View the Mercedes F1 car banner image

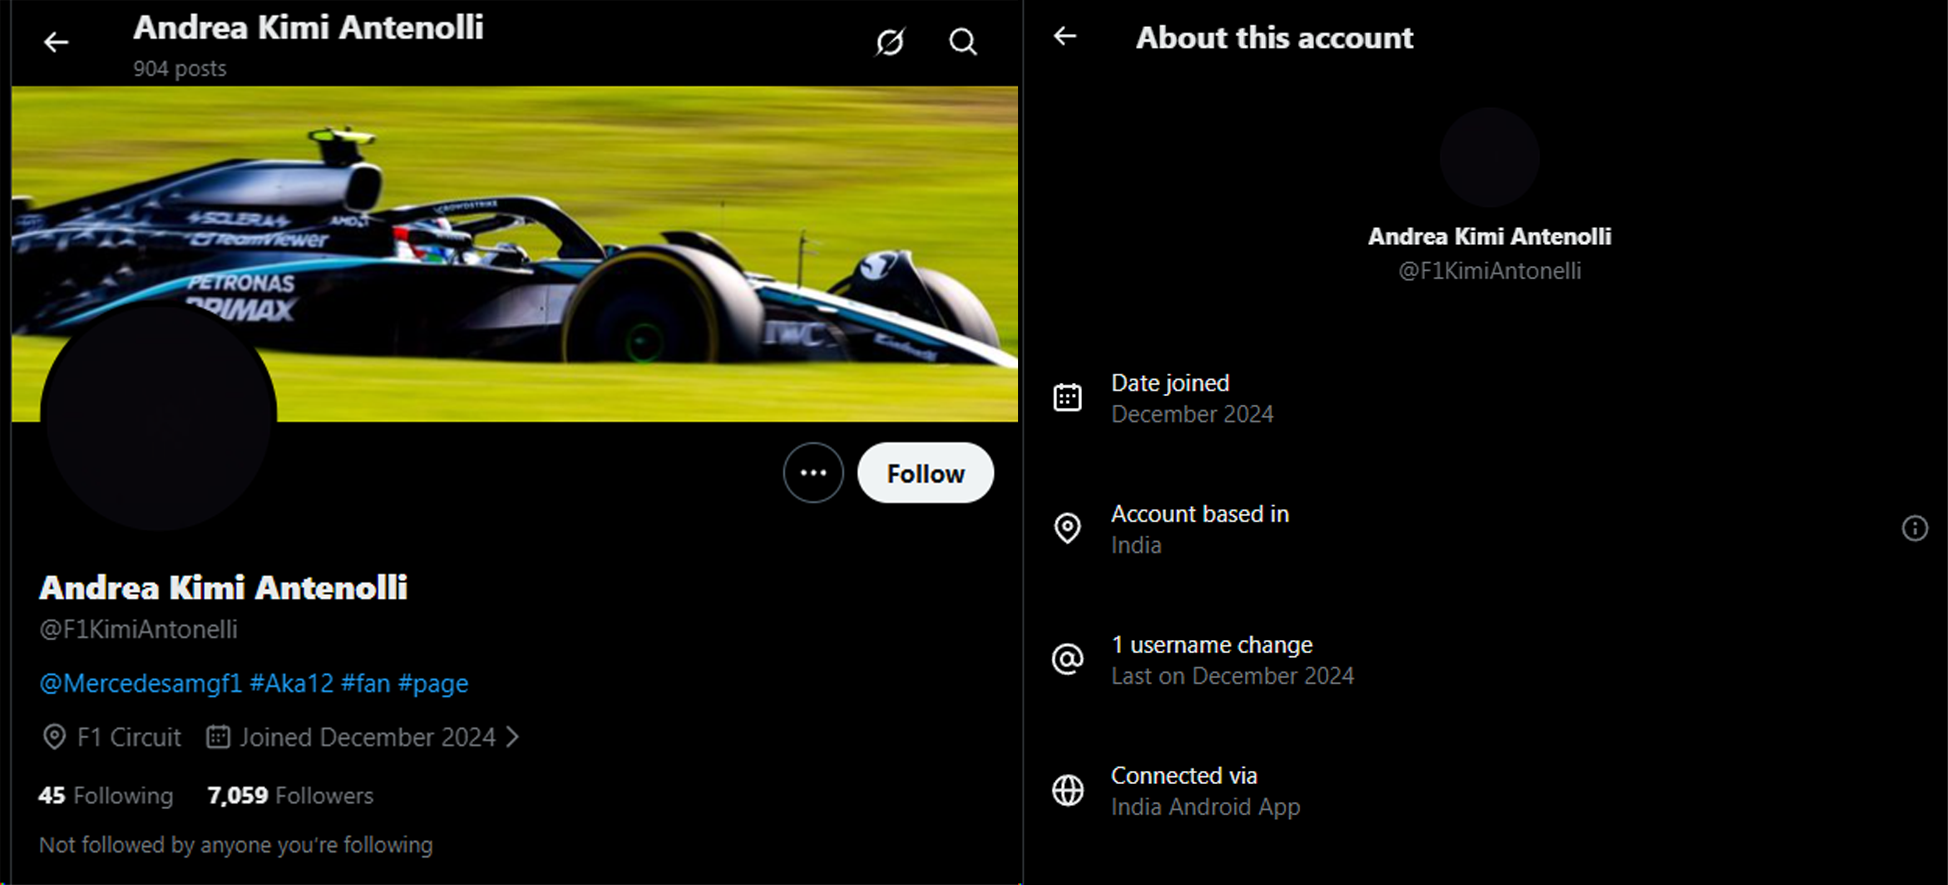(515, 253)
